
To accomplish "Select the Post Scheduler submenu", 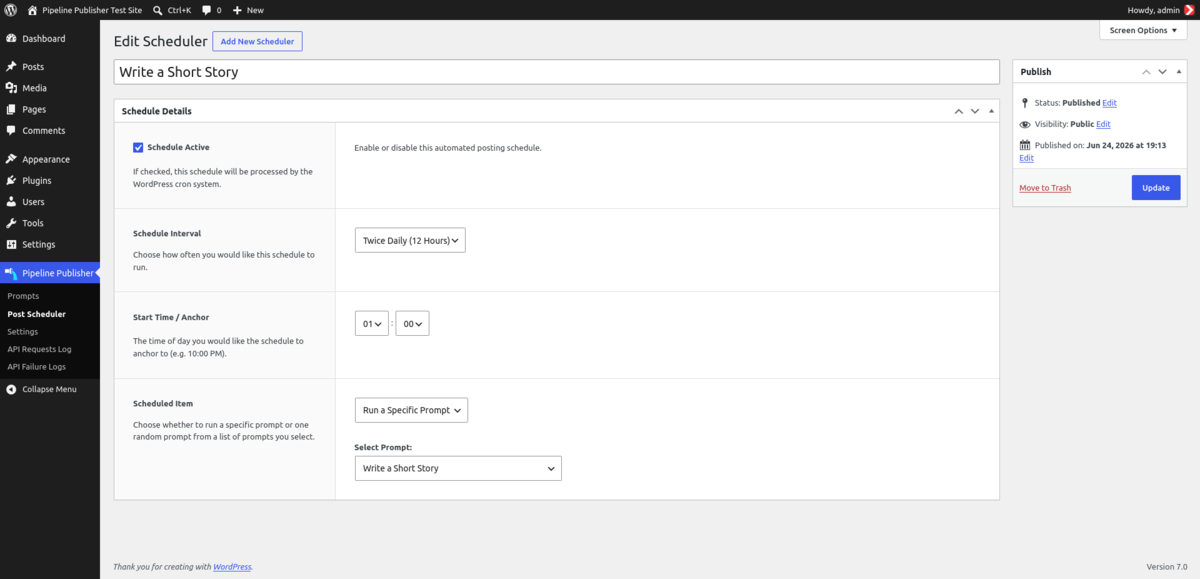I will pyautogui.click(x=36, y=314).
